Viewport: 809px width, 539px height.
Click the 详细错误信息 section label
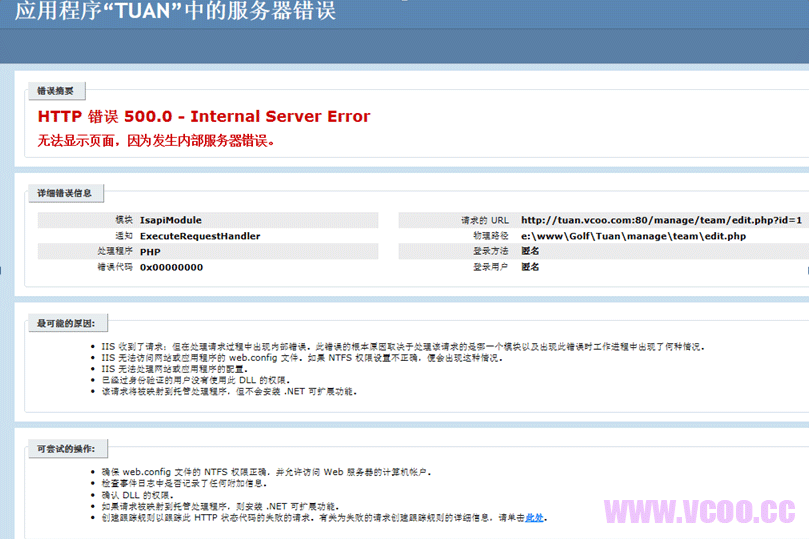(65, 193)
